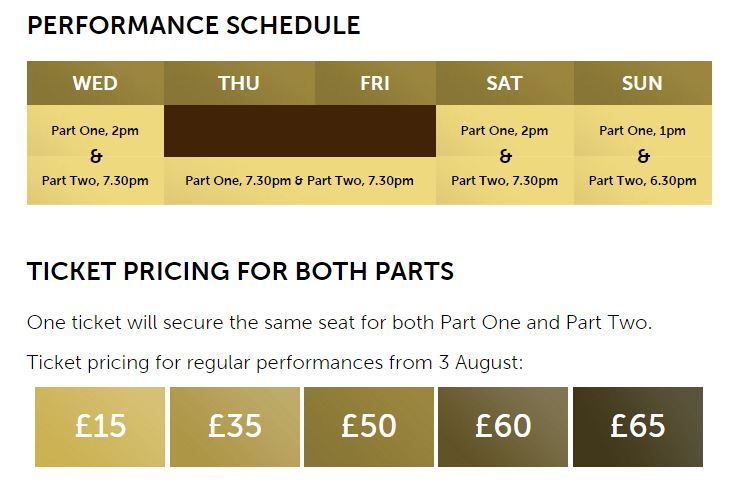
Task: Select the FRI column header
Action: pos(375,83)
